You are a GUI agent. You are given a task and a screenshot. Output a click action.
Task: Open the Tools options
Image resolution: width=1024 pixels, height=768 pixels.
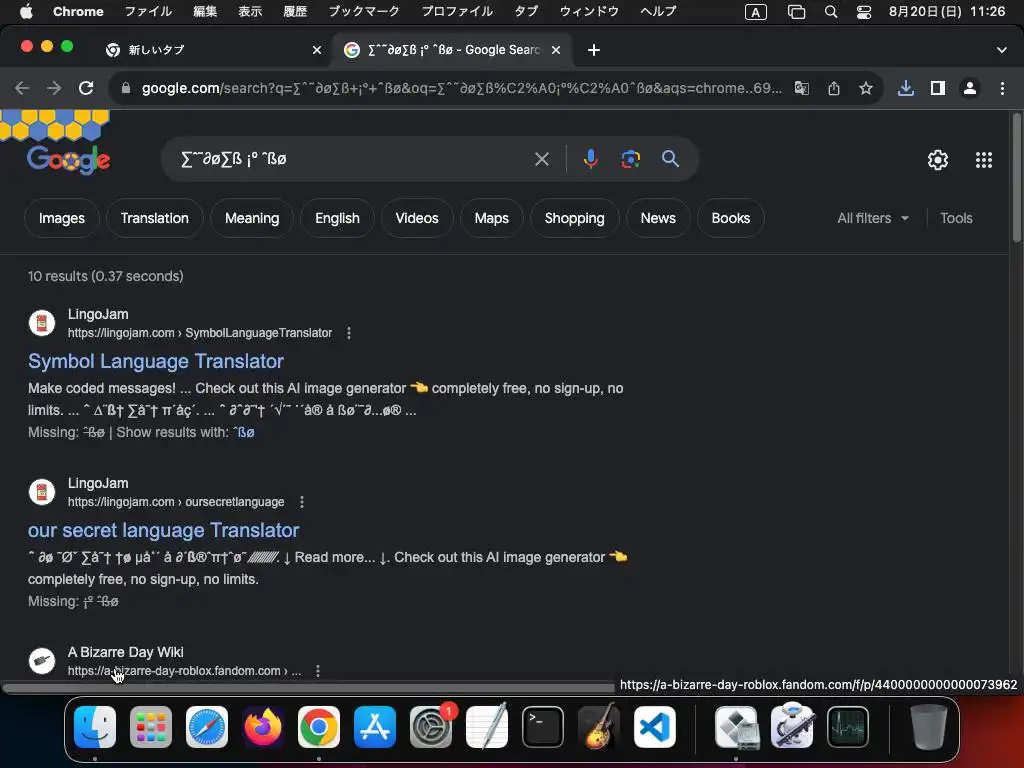[x=956, y=218]
